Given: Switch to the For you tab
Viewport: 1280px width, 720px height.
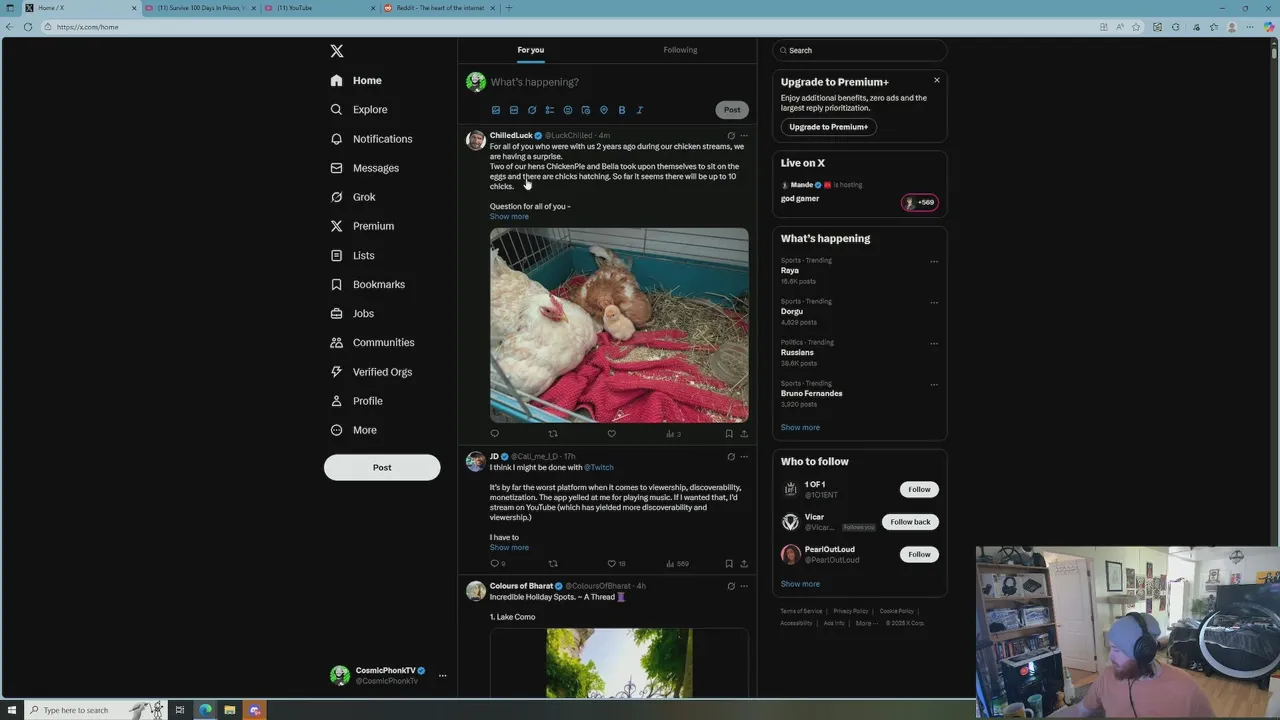Looking at the screenshot, I should click(531, 50).
